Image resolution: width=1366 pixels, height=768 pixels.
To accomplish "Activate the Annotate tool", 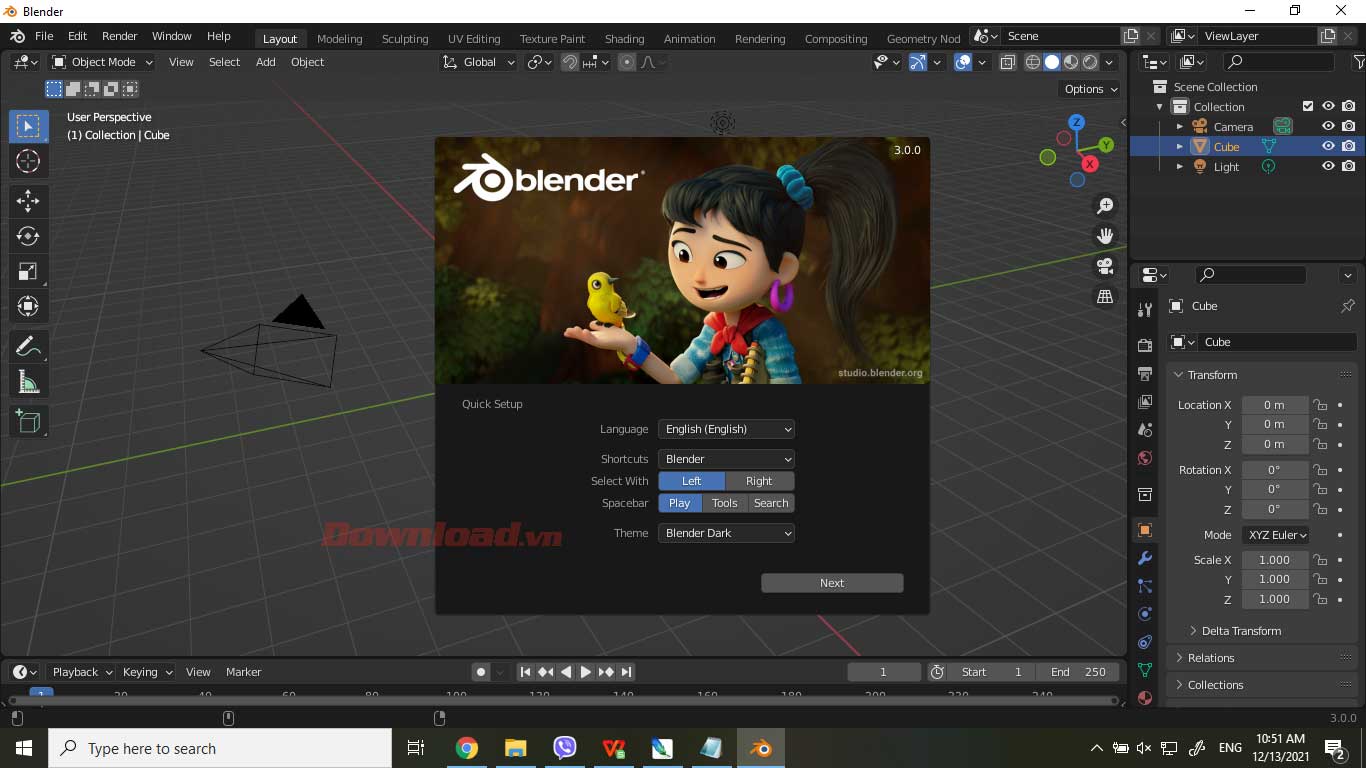I will point(28,346).
